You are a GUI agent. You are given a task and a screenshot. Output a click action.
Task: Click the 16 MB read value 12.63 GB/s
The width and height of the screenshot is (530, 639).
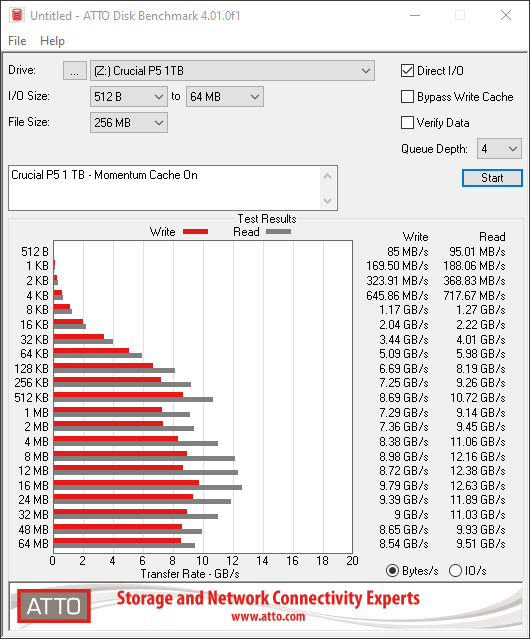(x=477, y=486)
